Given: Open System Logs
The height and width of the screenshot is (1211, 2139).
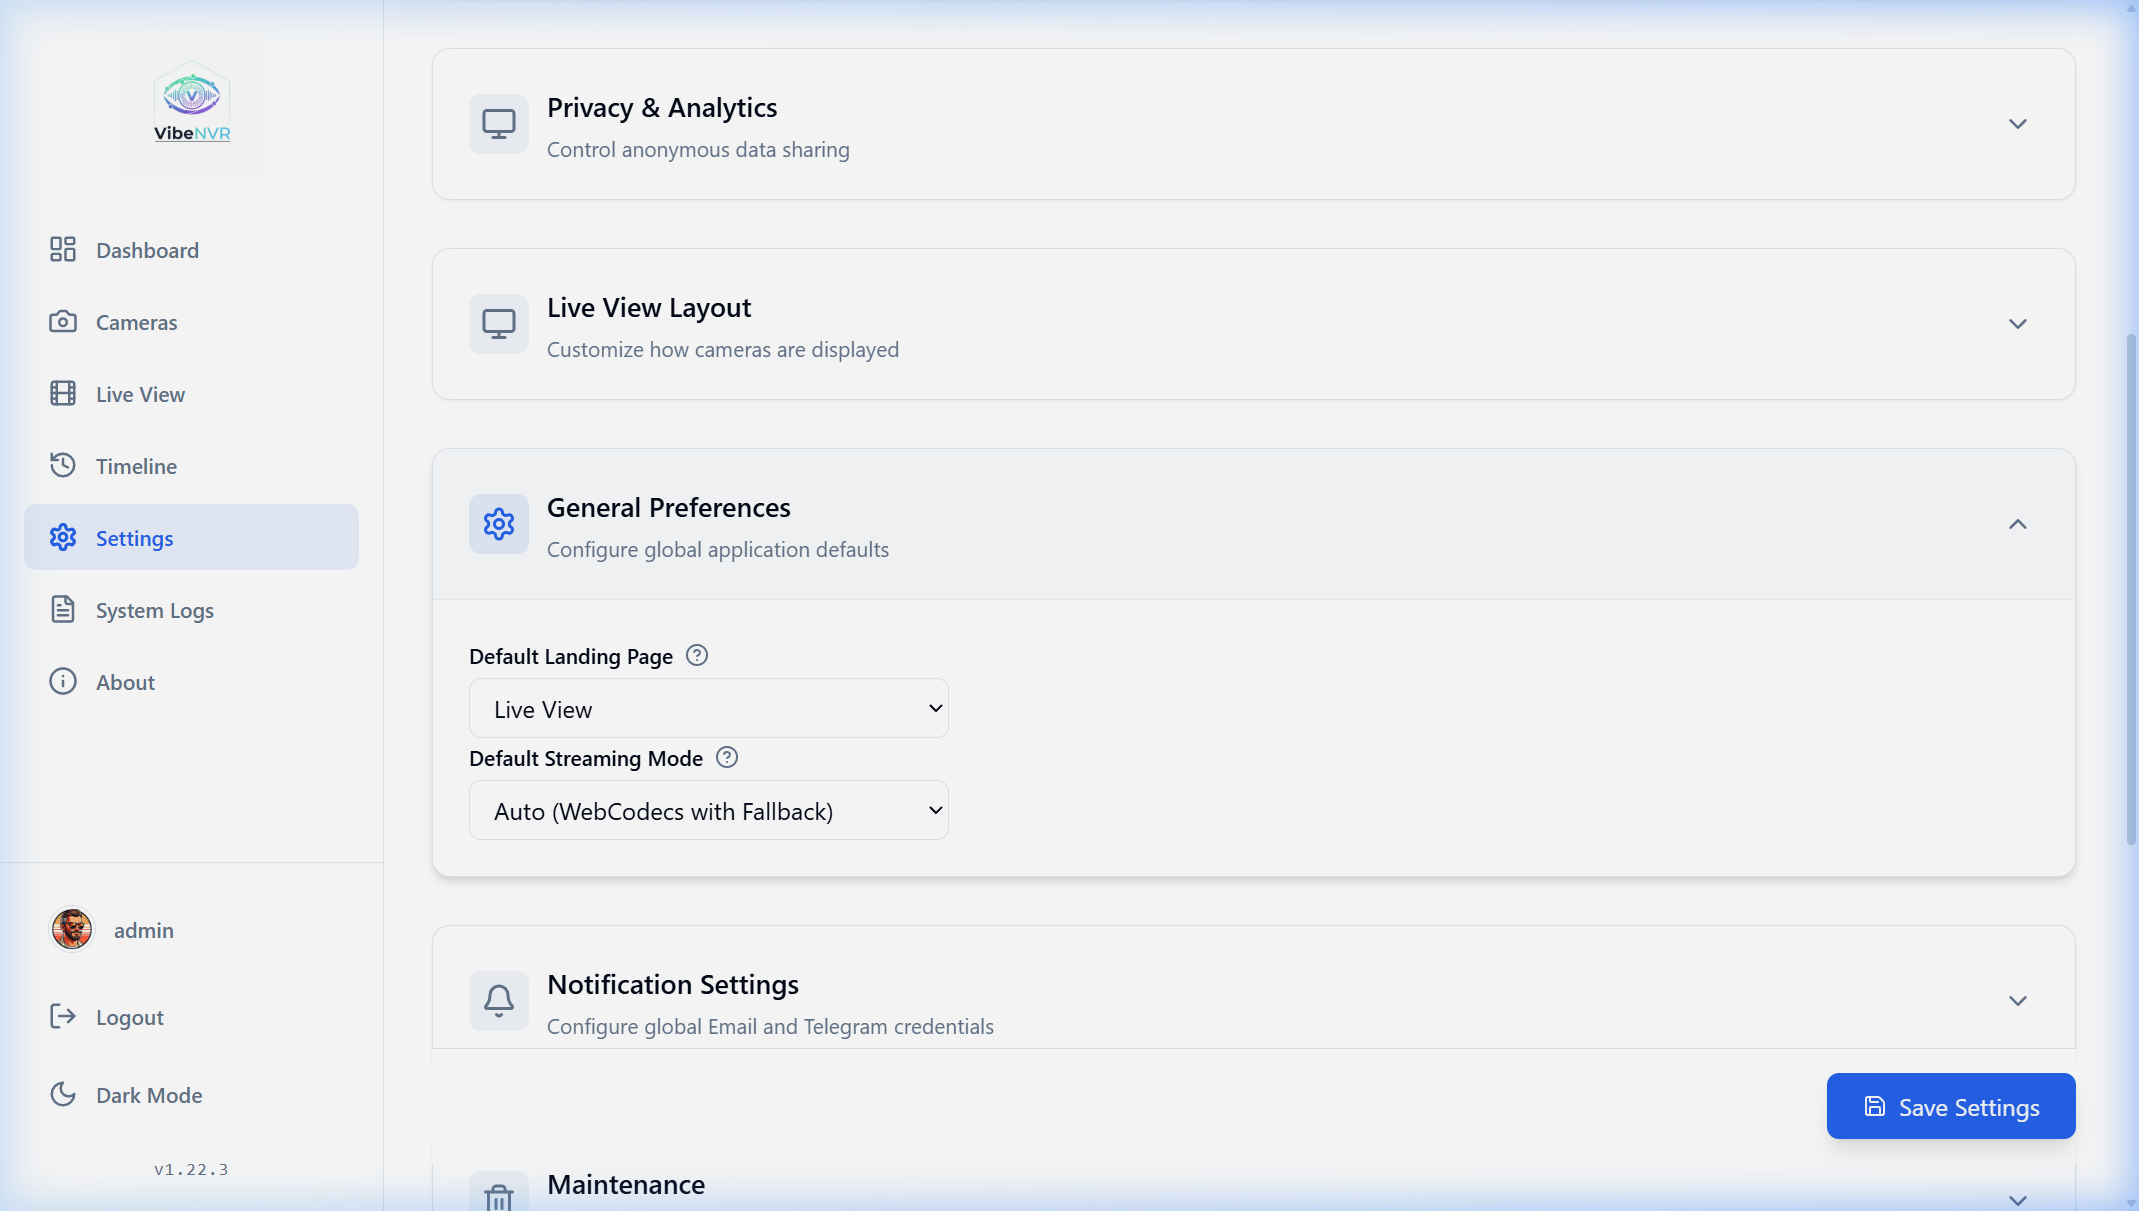Looking at the screenshot, I should click(x=191, y=609).
